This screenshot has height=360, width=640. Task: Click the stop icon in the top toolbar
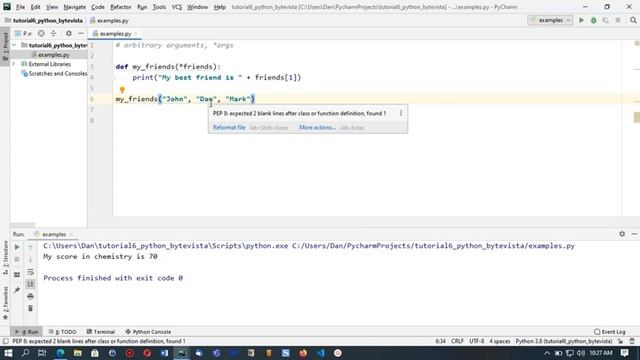pos(618,20)
